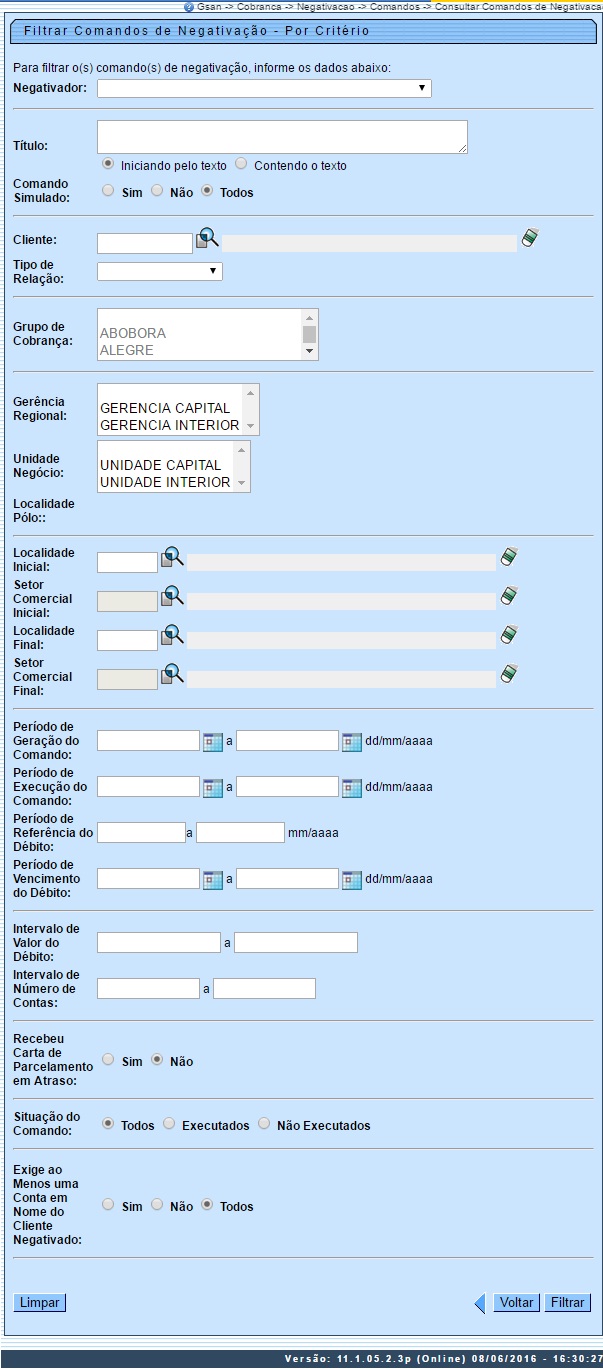Open Localidade Inicial lookup magnifier

coord(173,557)
